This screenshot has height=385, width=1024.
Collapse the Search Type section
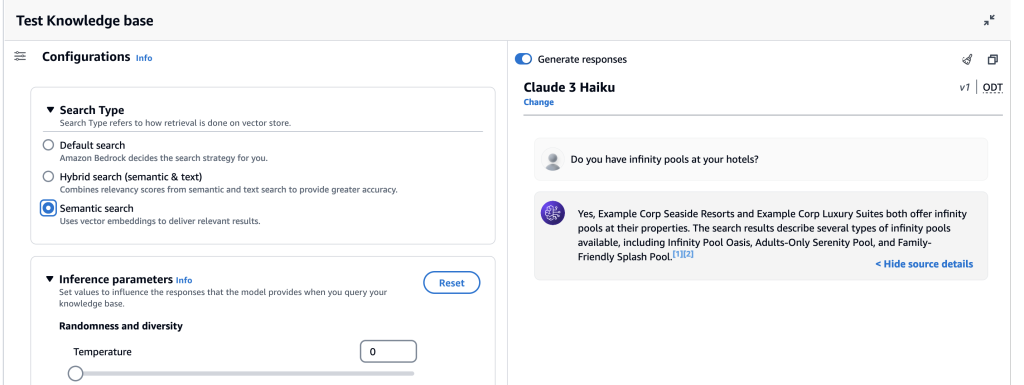pos(50,110)
